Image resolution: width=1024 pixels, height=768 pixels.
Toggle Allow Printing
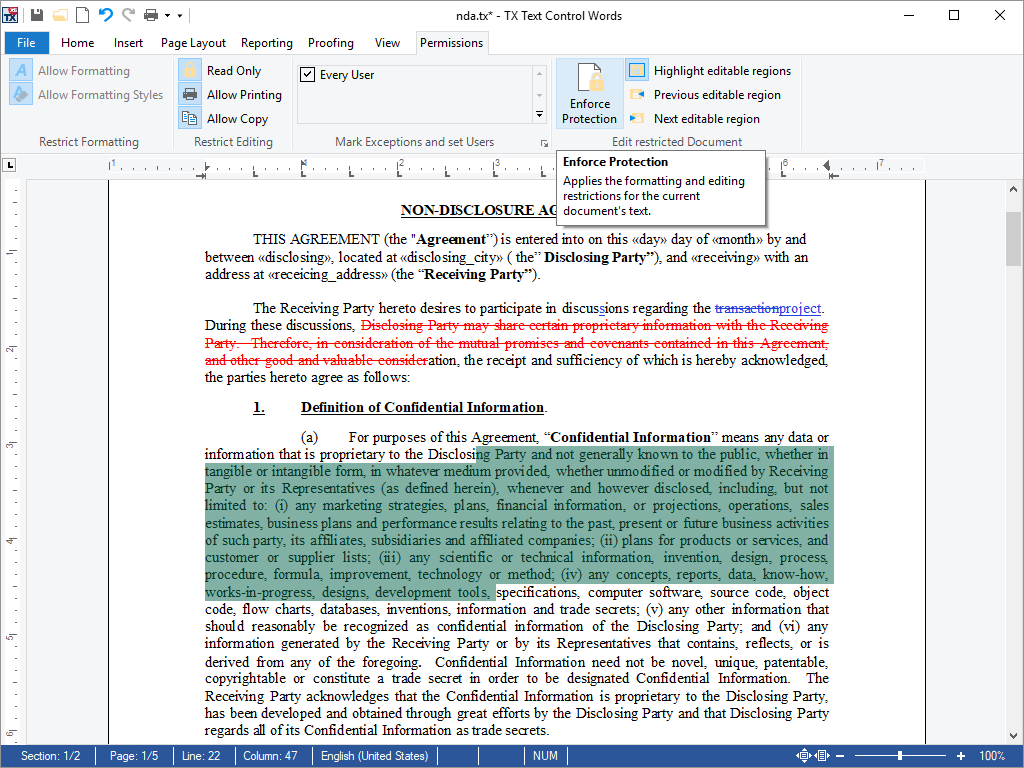pos(231,95)
